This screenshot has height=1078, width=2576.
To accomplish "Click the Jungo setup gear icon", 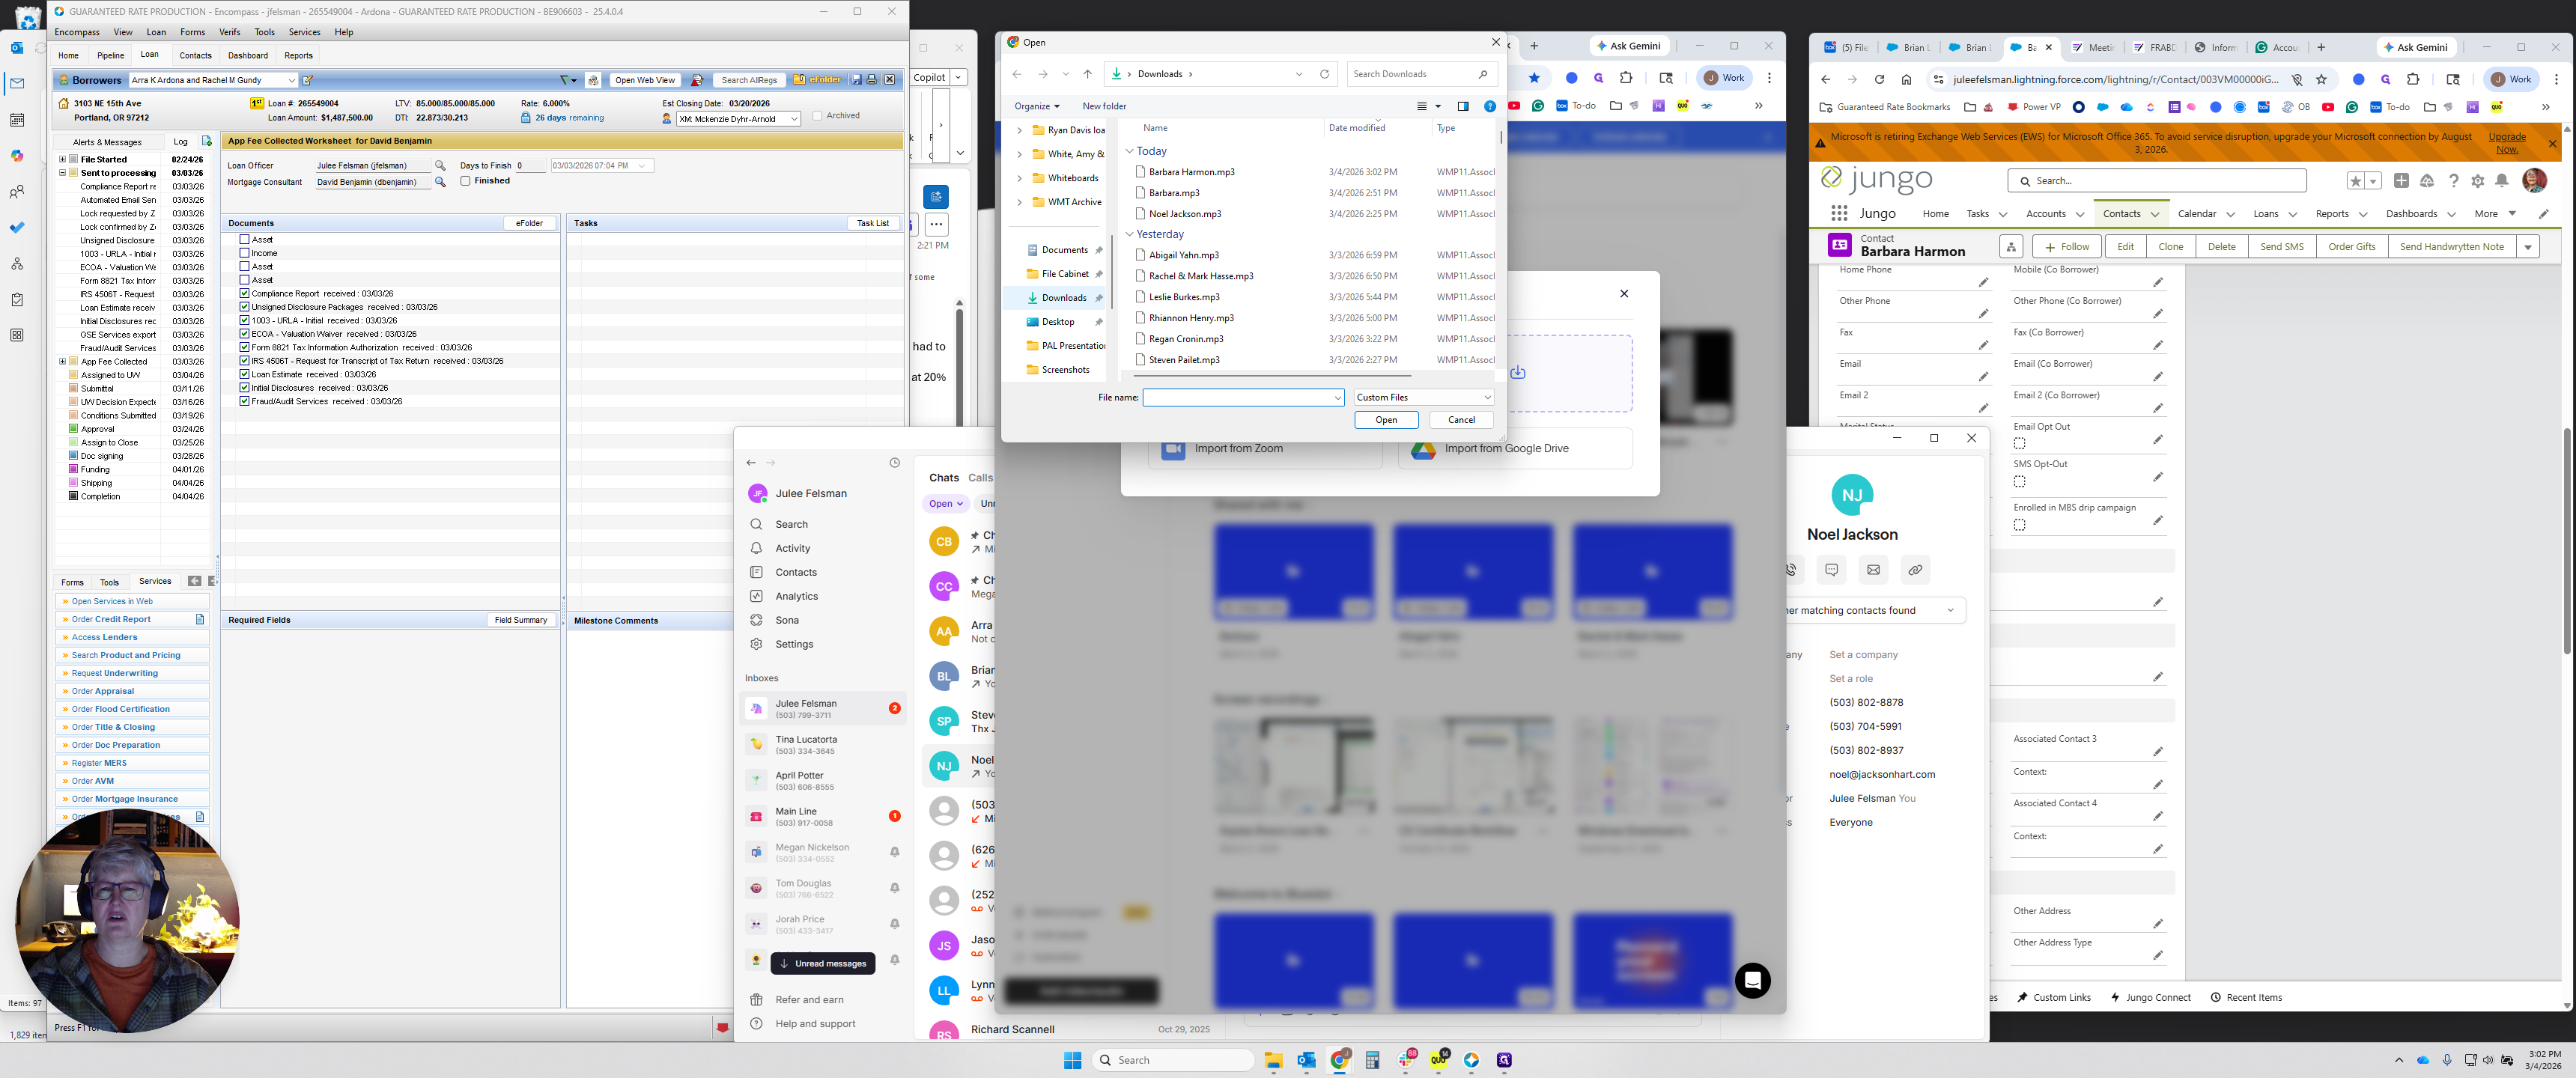I will pyautogui.click(x=2477, y=181).
